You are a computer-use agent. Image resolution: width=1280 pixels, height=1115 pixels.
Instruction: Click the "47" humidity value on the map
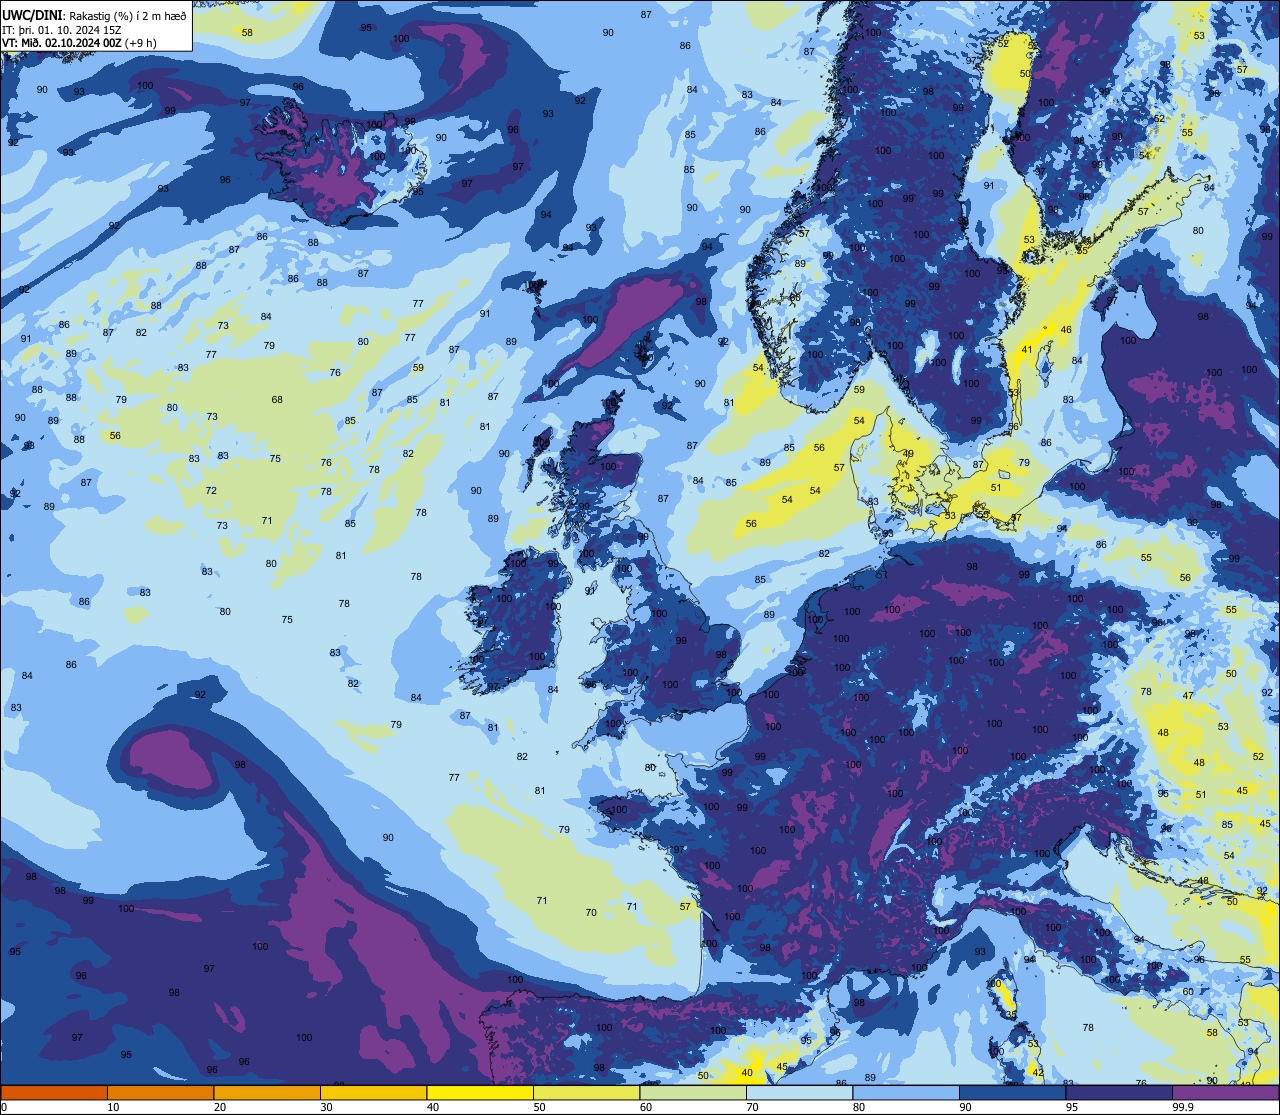1188,696
